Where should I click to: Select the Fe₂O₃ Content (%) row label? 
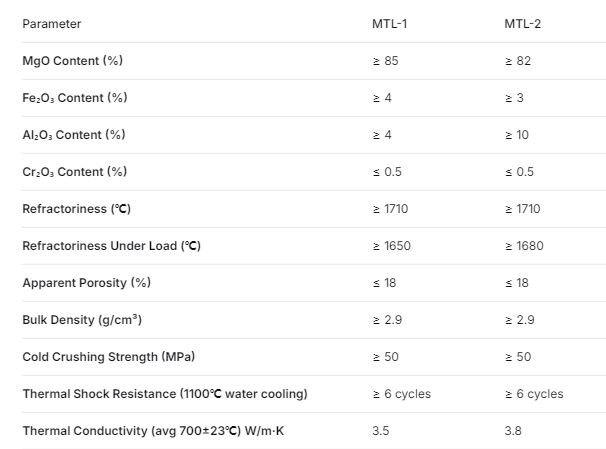[75, 98]
